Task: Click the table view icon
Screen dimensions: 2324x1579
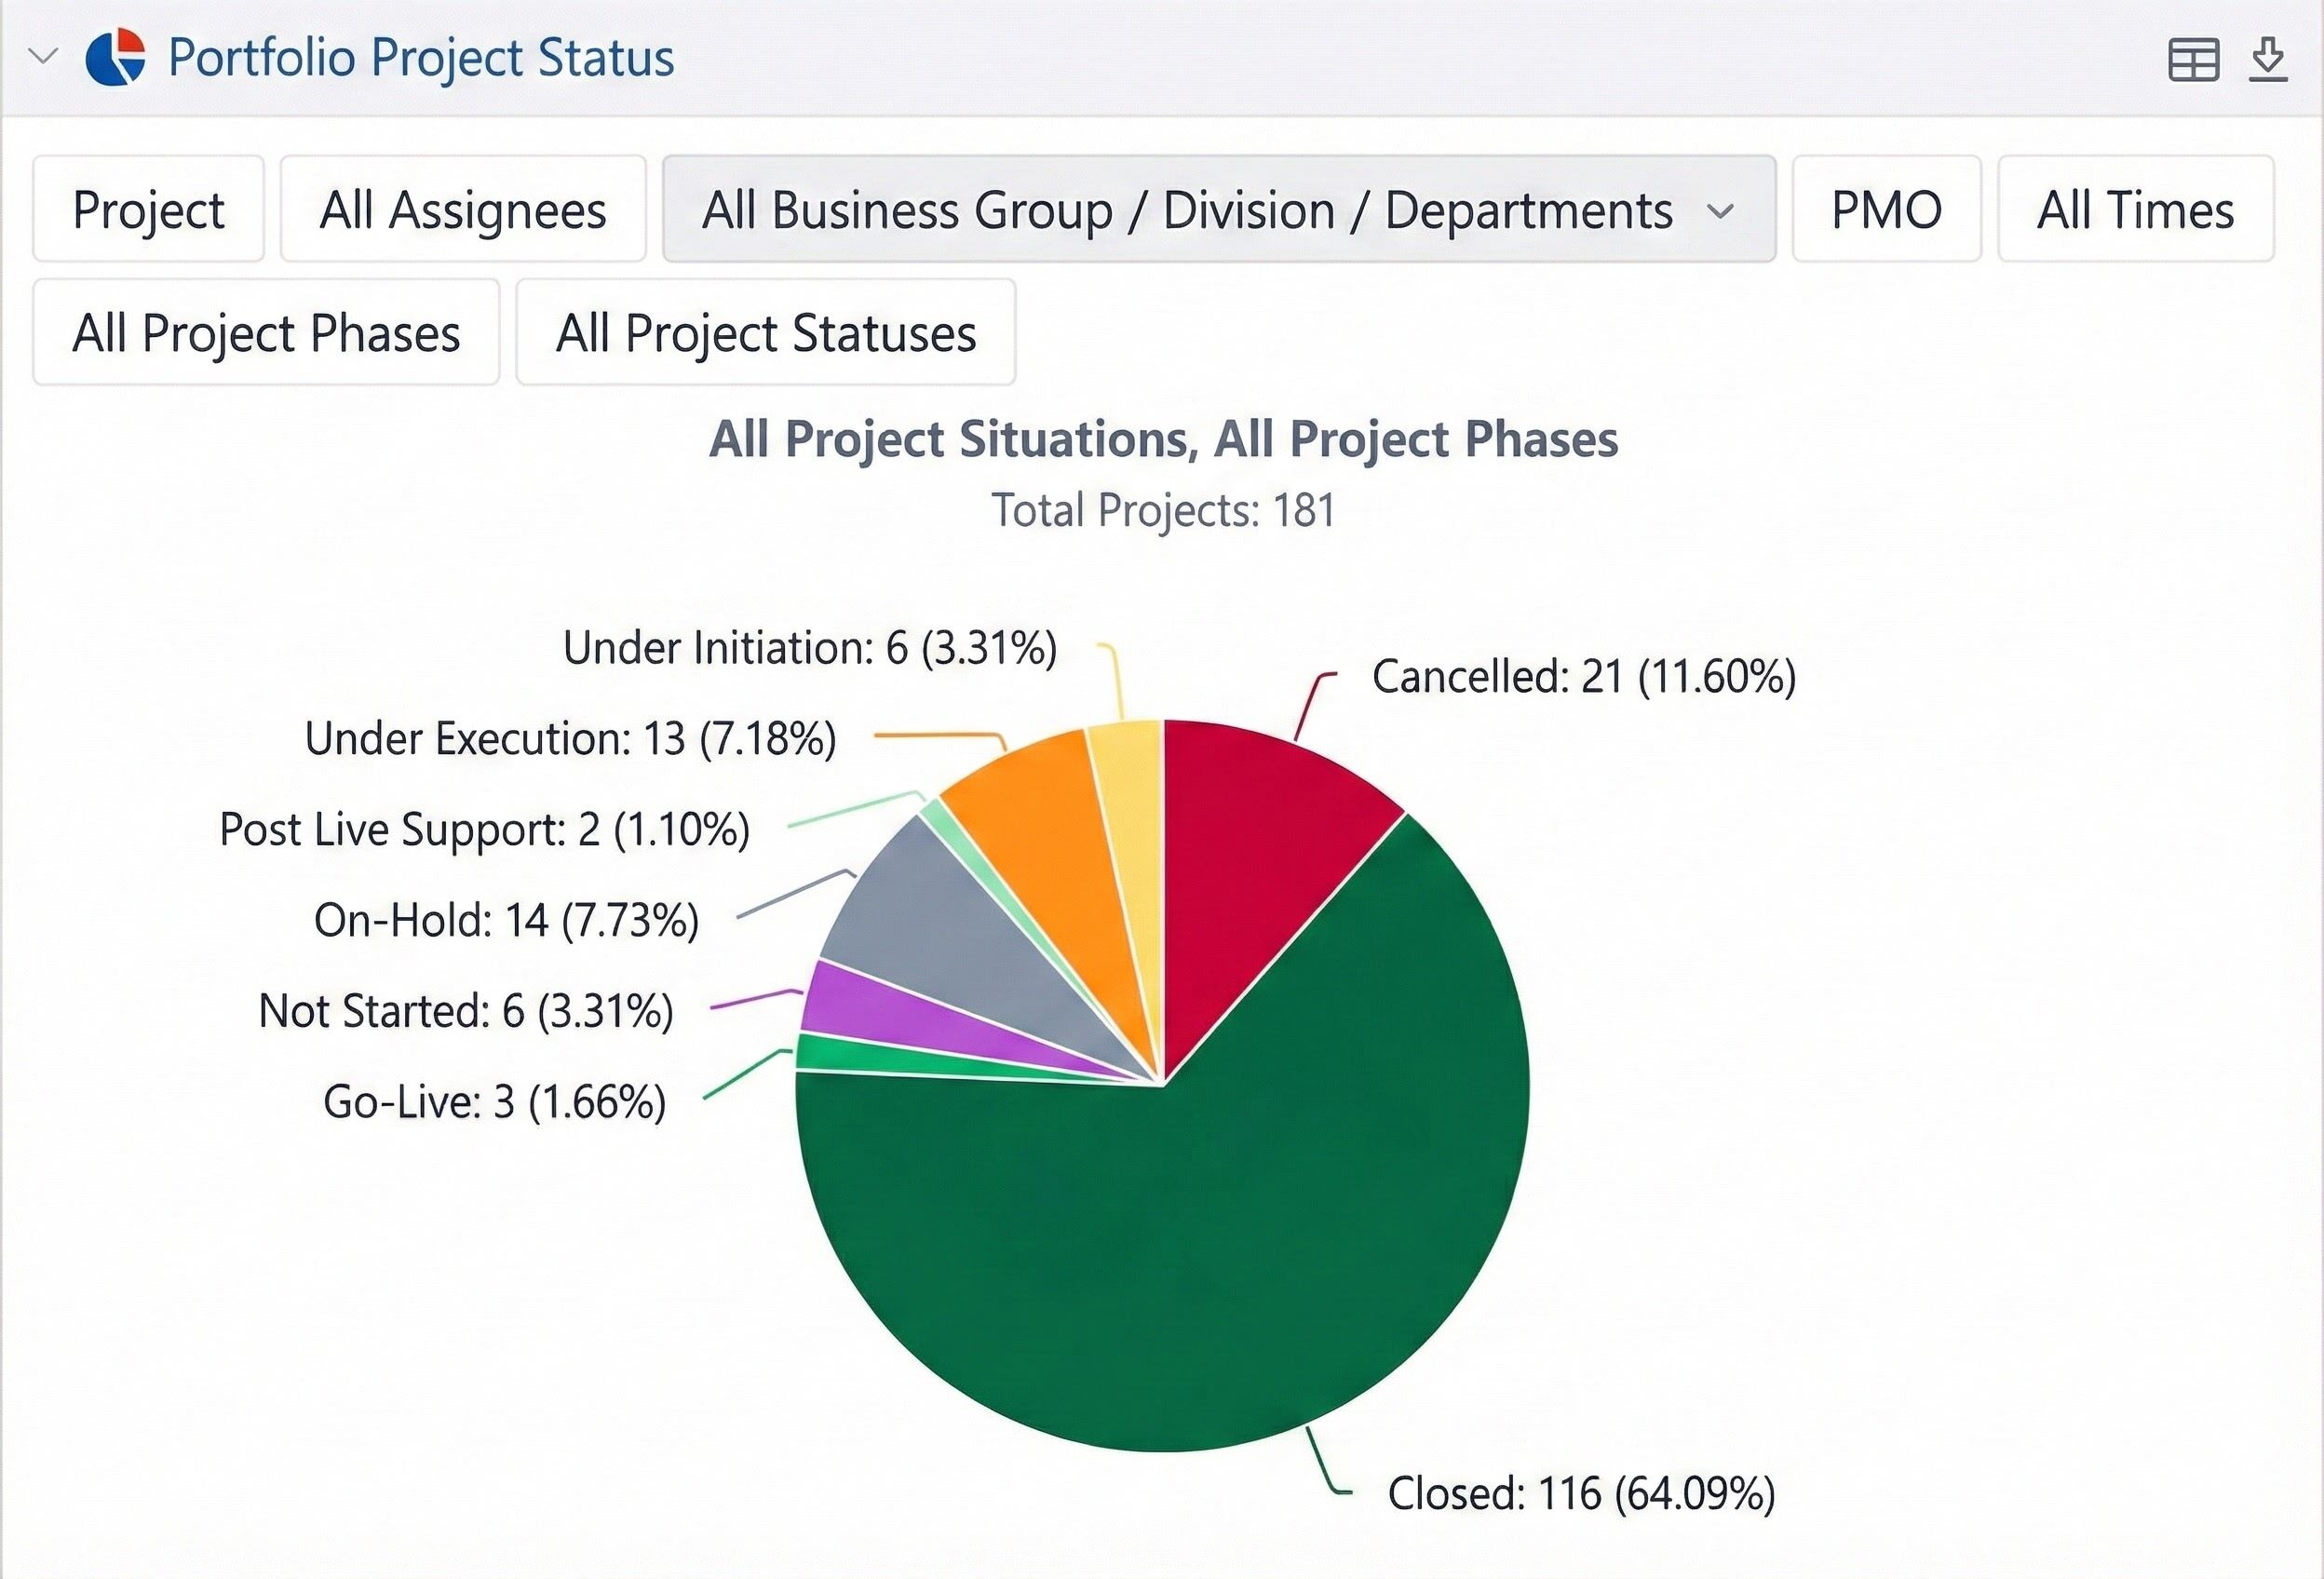Action: tap(2193, 59)
